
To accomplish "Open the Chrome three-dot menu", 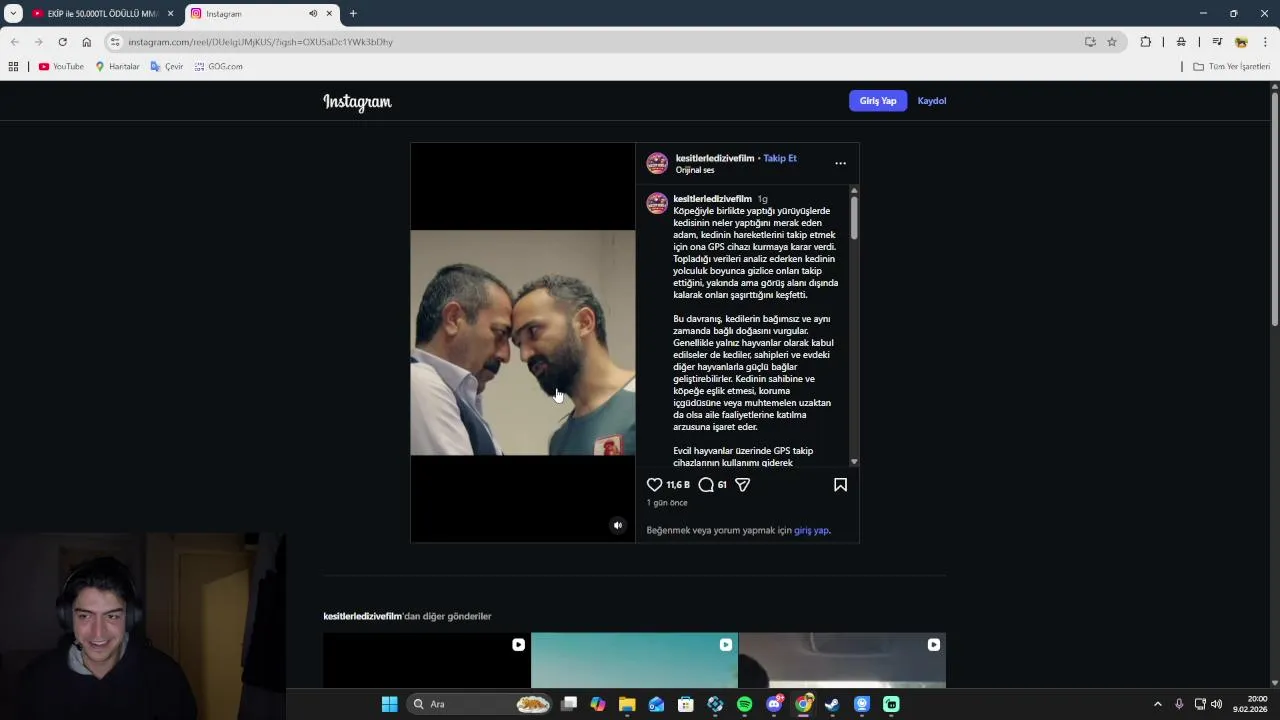I will 1265,42.
